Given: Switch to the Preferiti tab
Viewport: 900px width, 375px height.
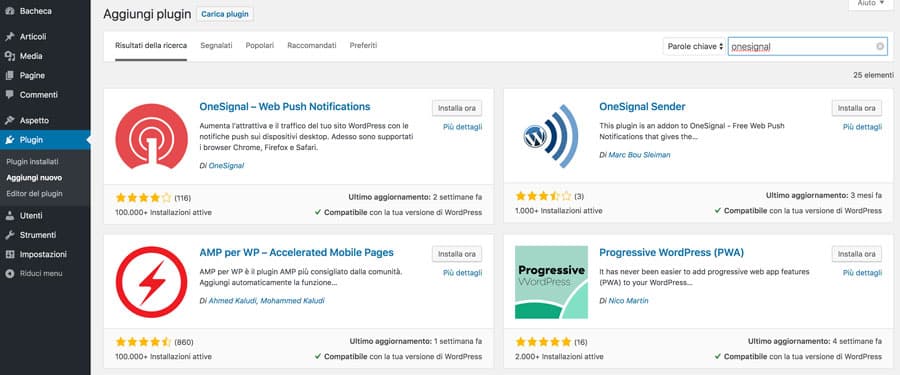Looking at the screenshot, I should tap(363, 45).
